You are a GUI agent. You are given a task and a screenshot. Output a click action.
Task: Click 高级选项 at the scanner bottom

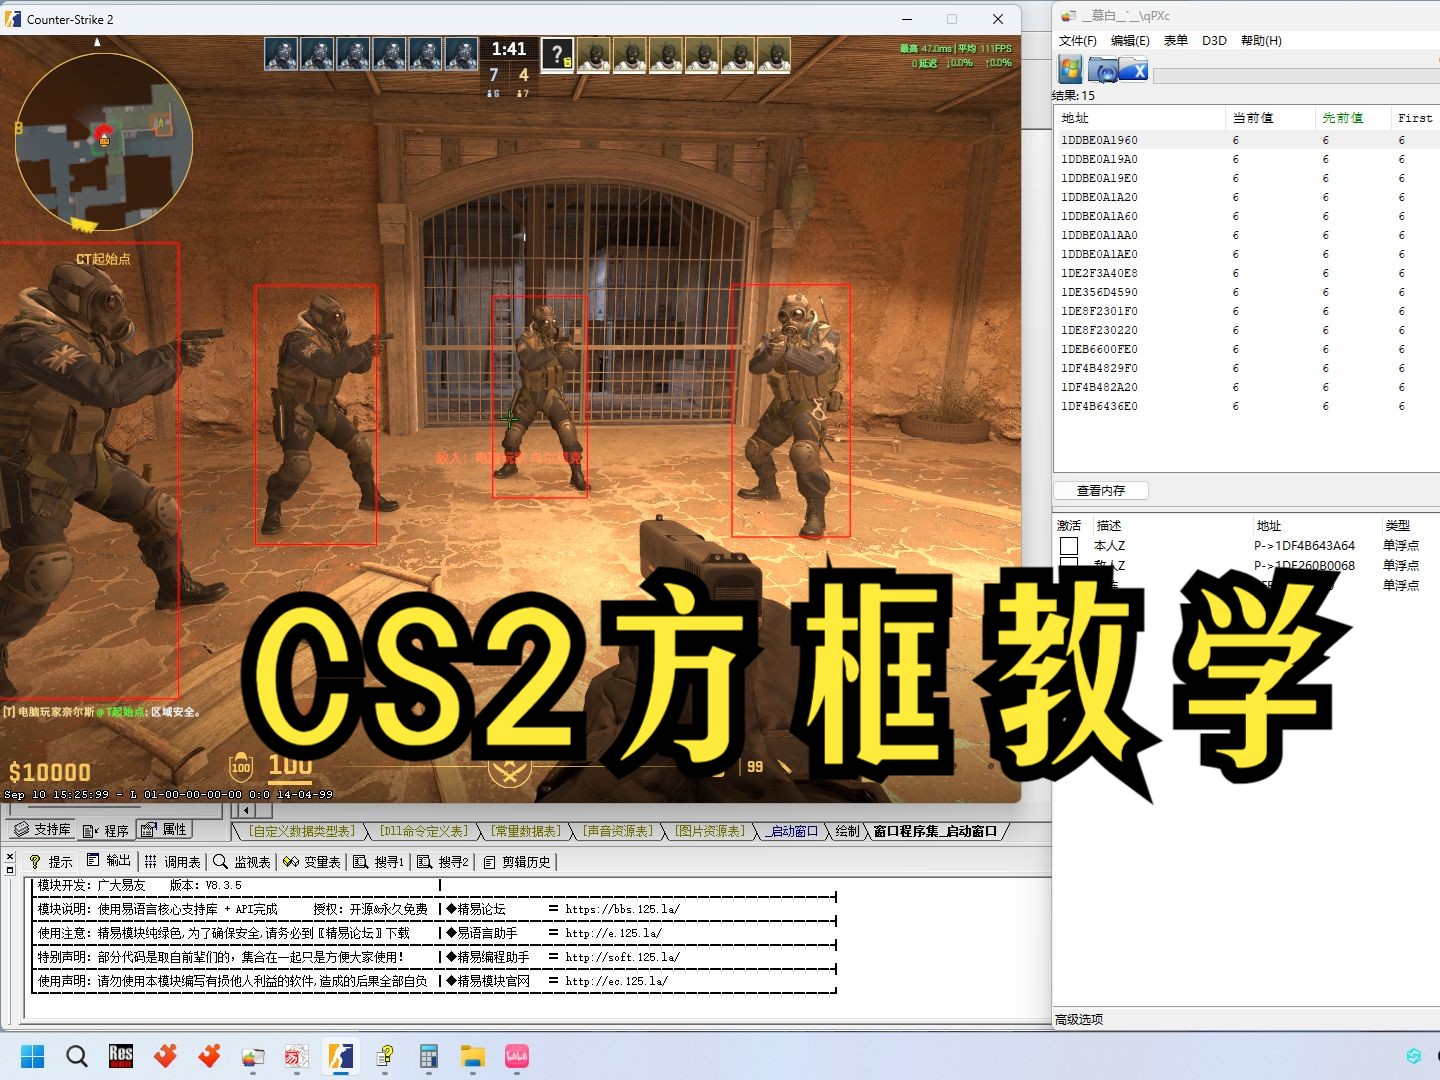coord(1079,1019)
